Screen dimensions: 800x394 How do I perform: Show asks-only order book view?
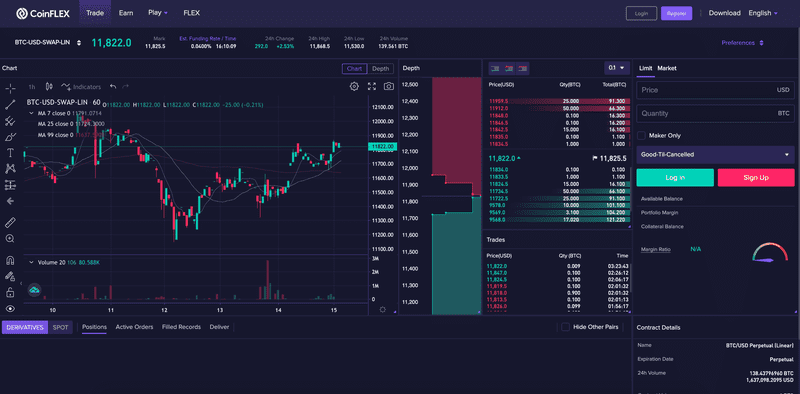click(x=523, y=68)
